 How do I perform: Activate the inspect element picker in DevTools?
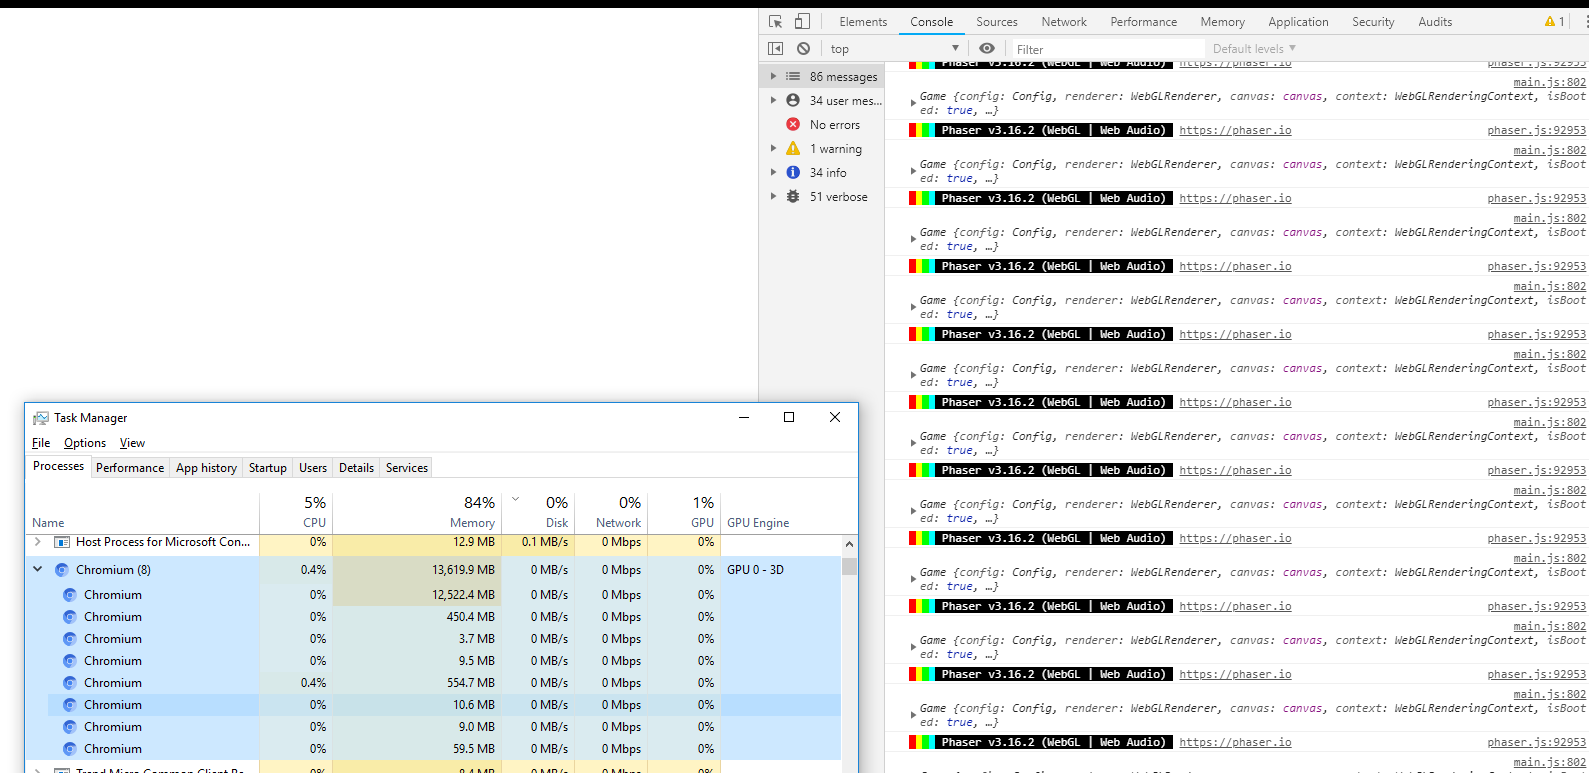pyautogui.click(x=775, y=21)
